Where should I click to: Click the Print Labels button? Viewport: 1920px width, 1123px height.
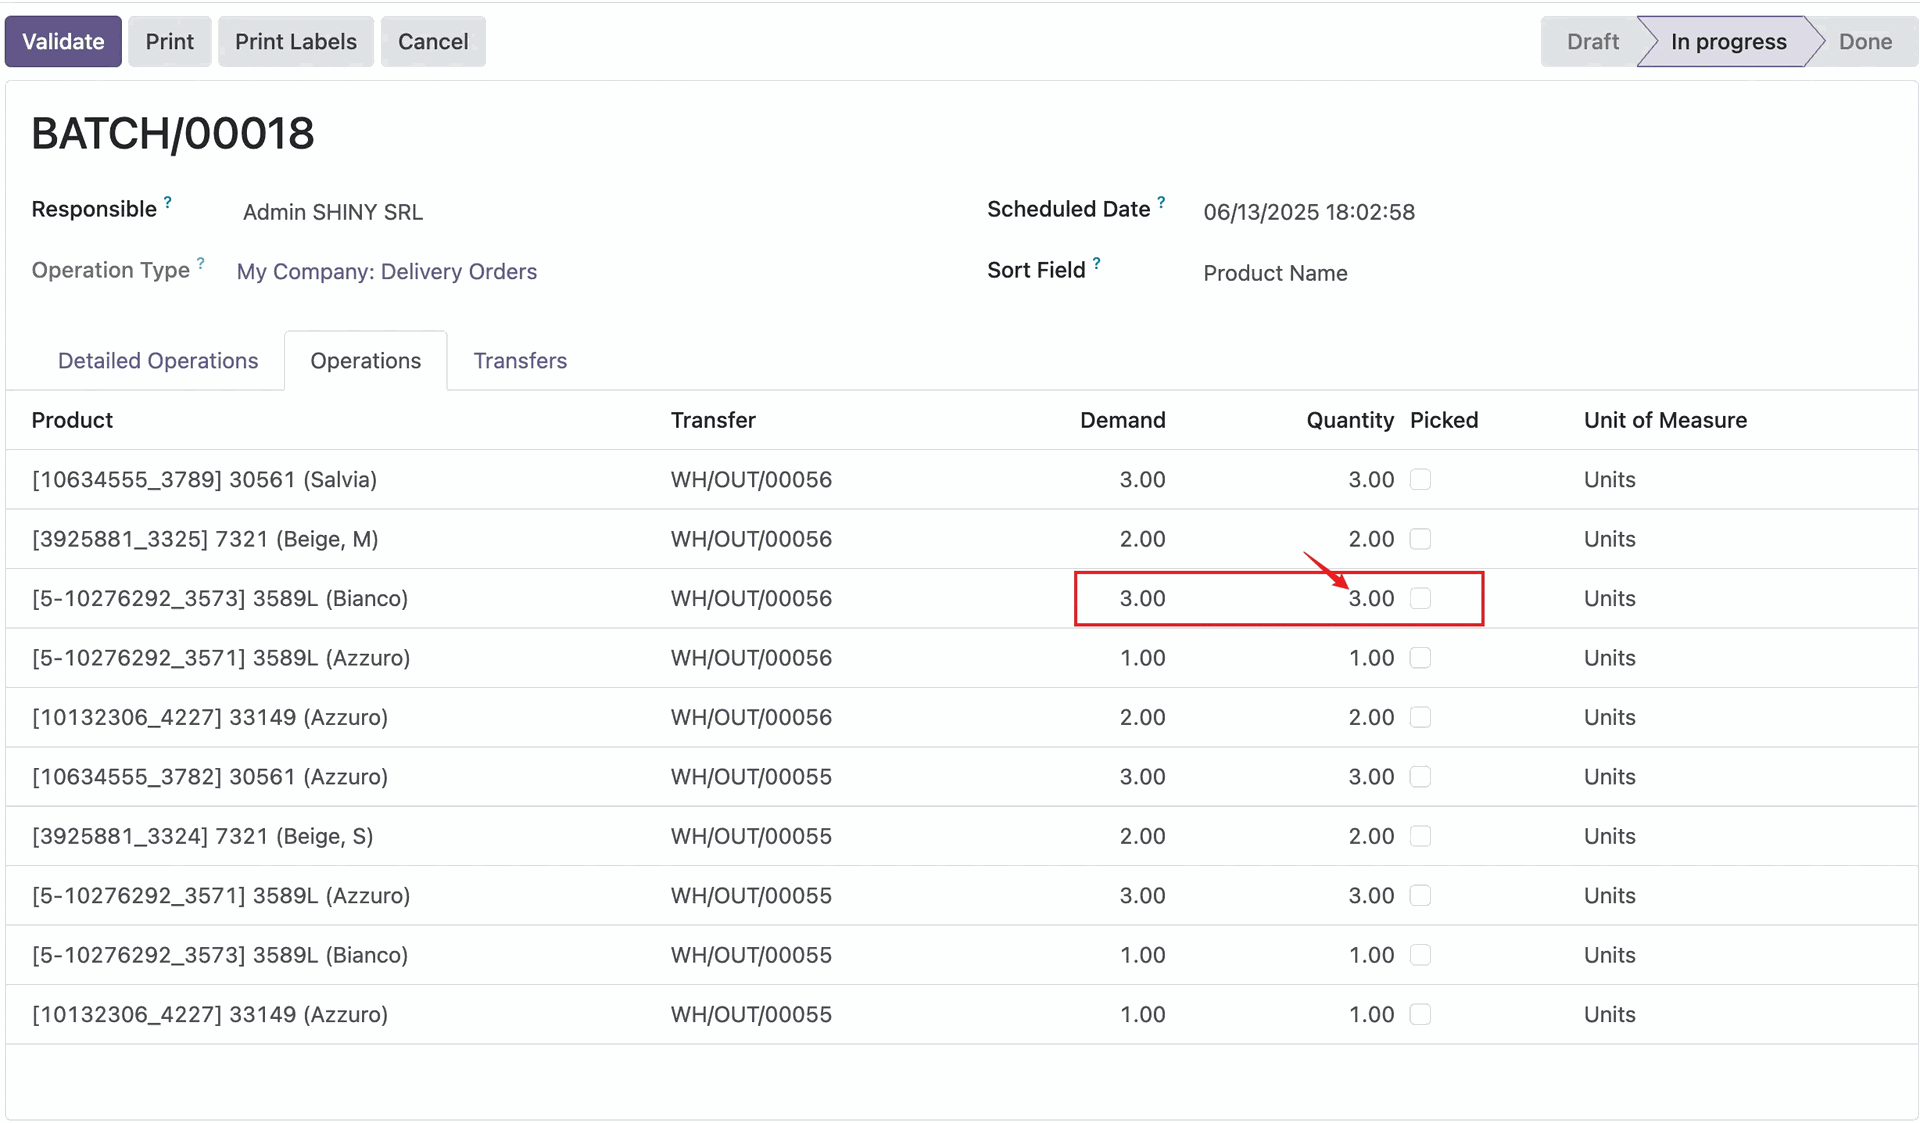click(295, 42)
